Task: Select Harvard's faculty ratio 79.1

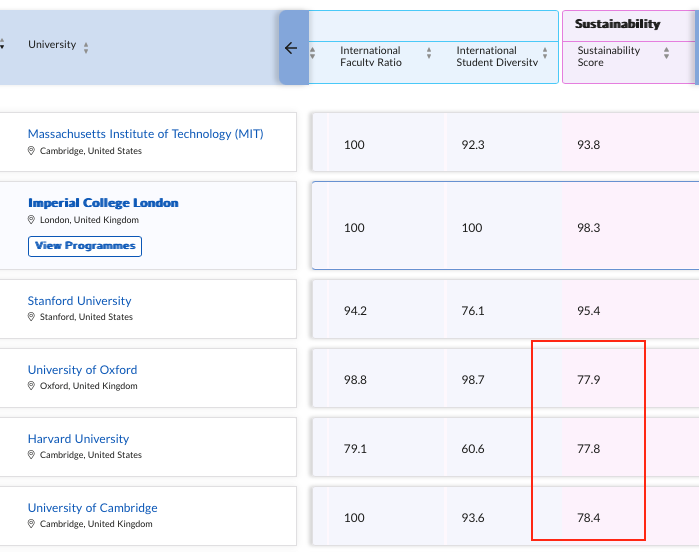Action: click(x=355, y=449)
